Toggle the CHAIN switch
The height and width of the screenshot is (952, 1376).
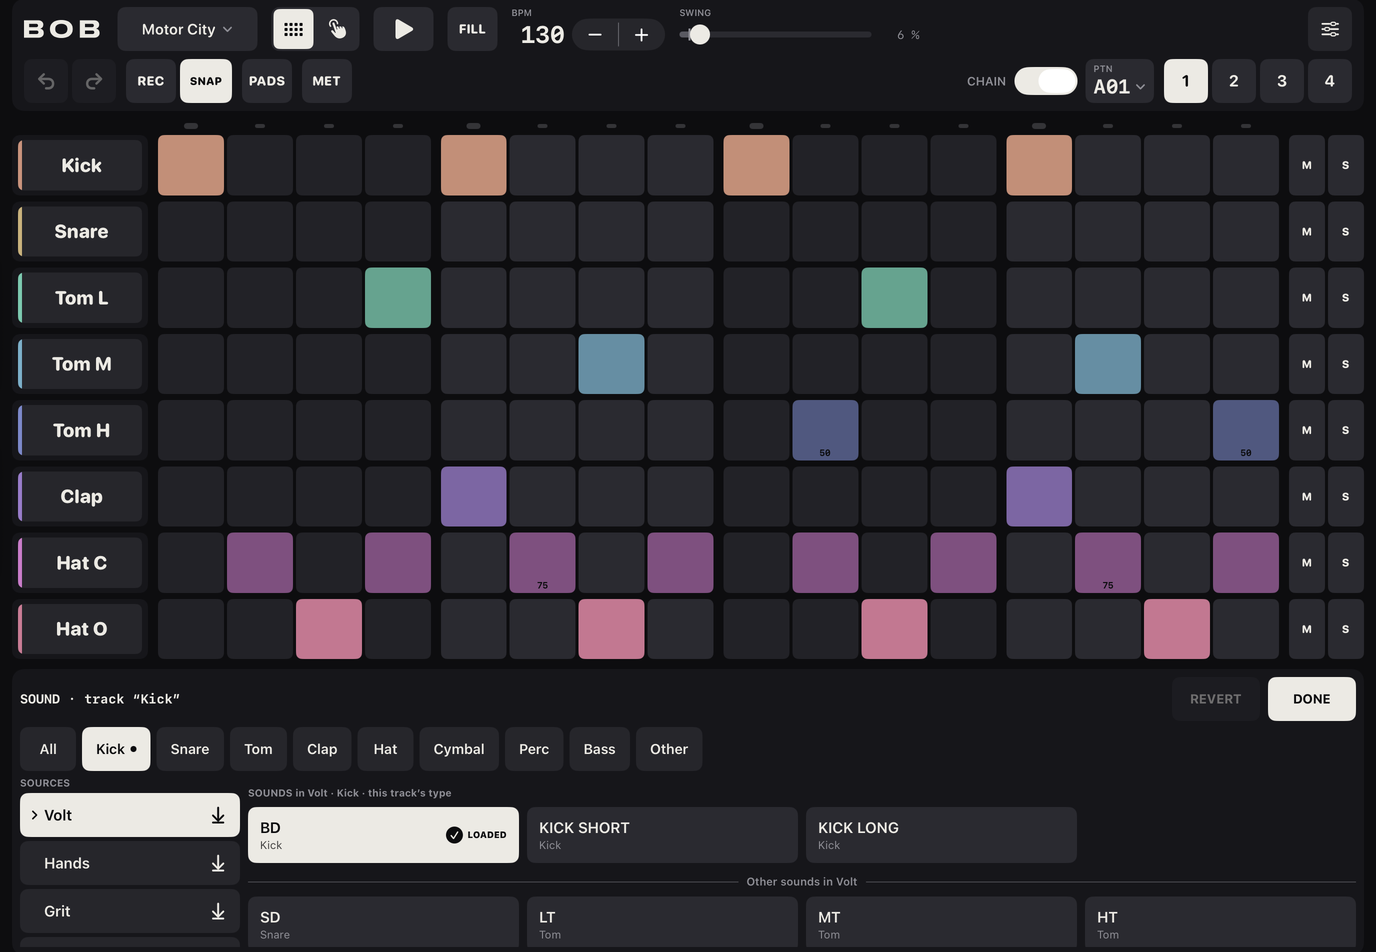[x=1046, y=81]
